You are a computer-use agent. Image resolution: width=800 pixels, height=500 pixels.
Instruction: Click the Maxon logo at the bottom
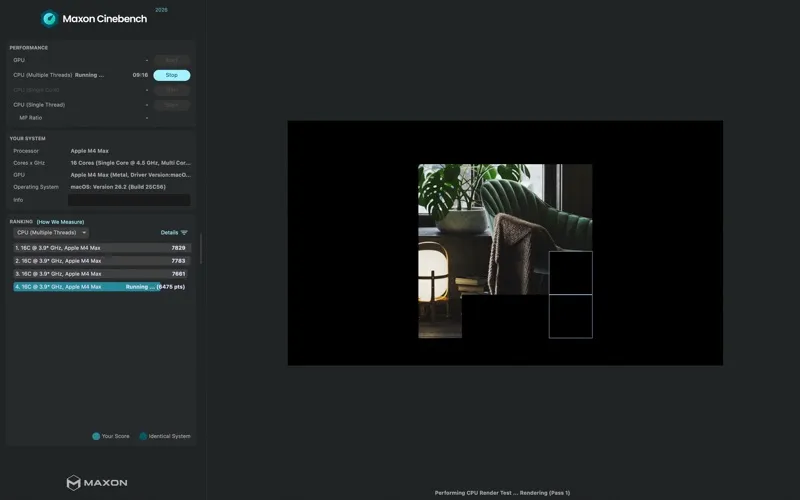point(97,483)
